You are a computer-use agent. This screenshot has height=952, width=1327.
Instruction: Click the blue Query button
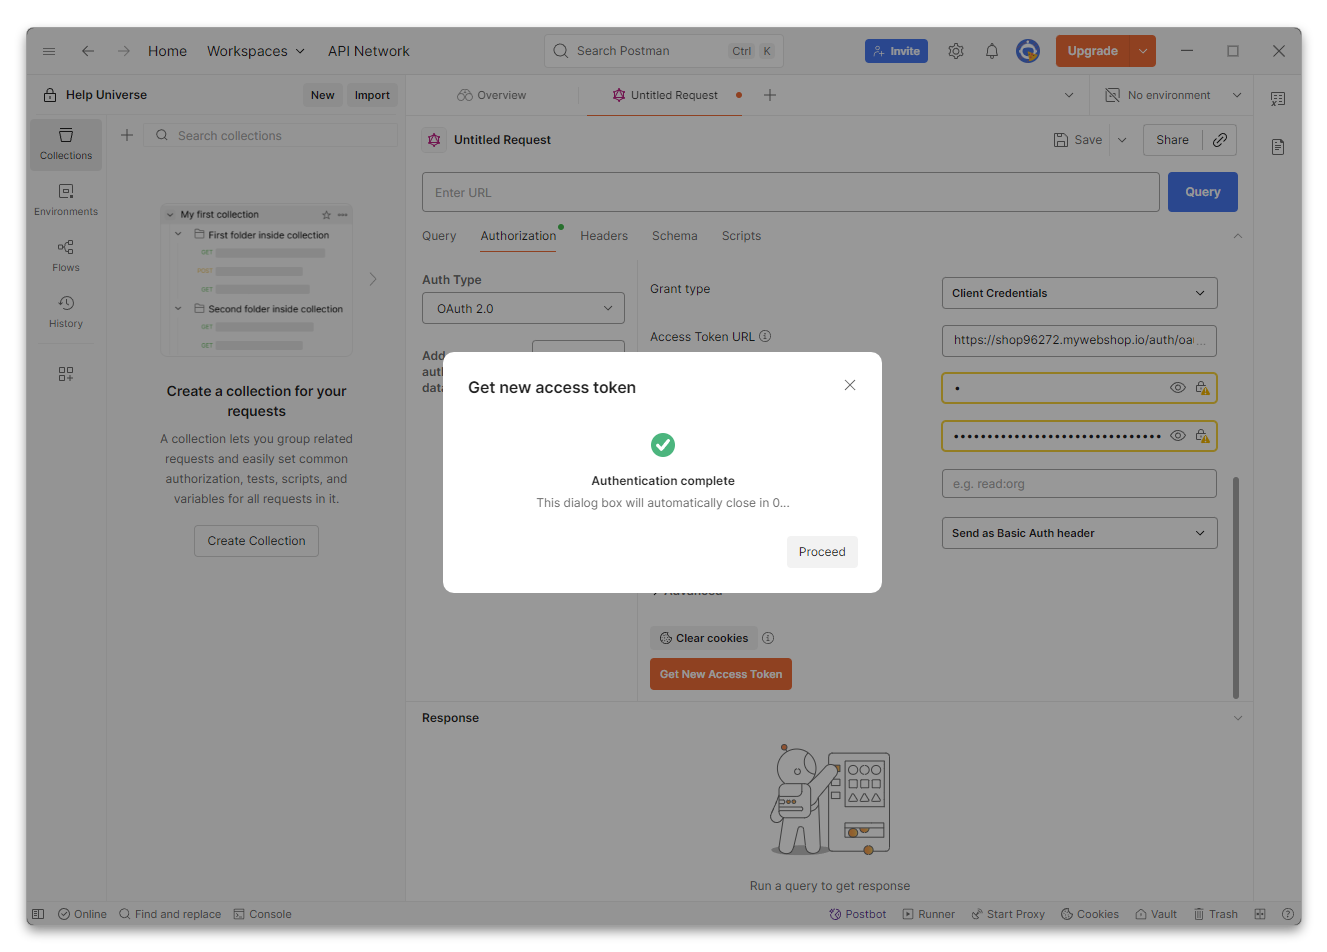coord(1203,192)
